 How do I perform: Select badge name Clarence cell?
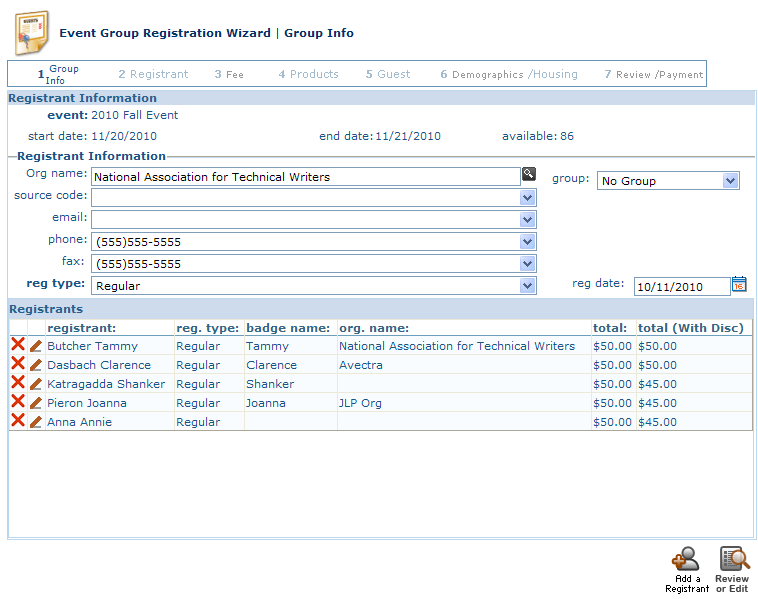[271, 365]
